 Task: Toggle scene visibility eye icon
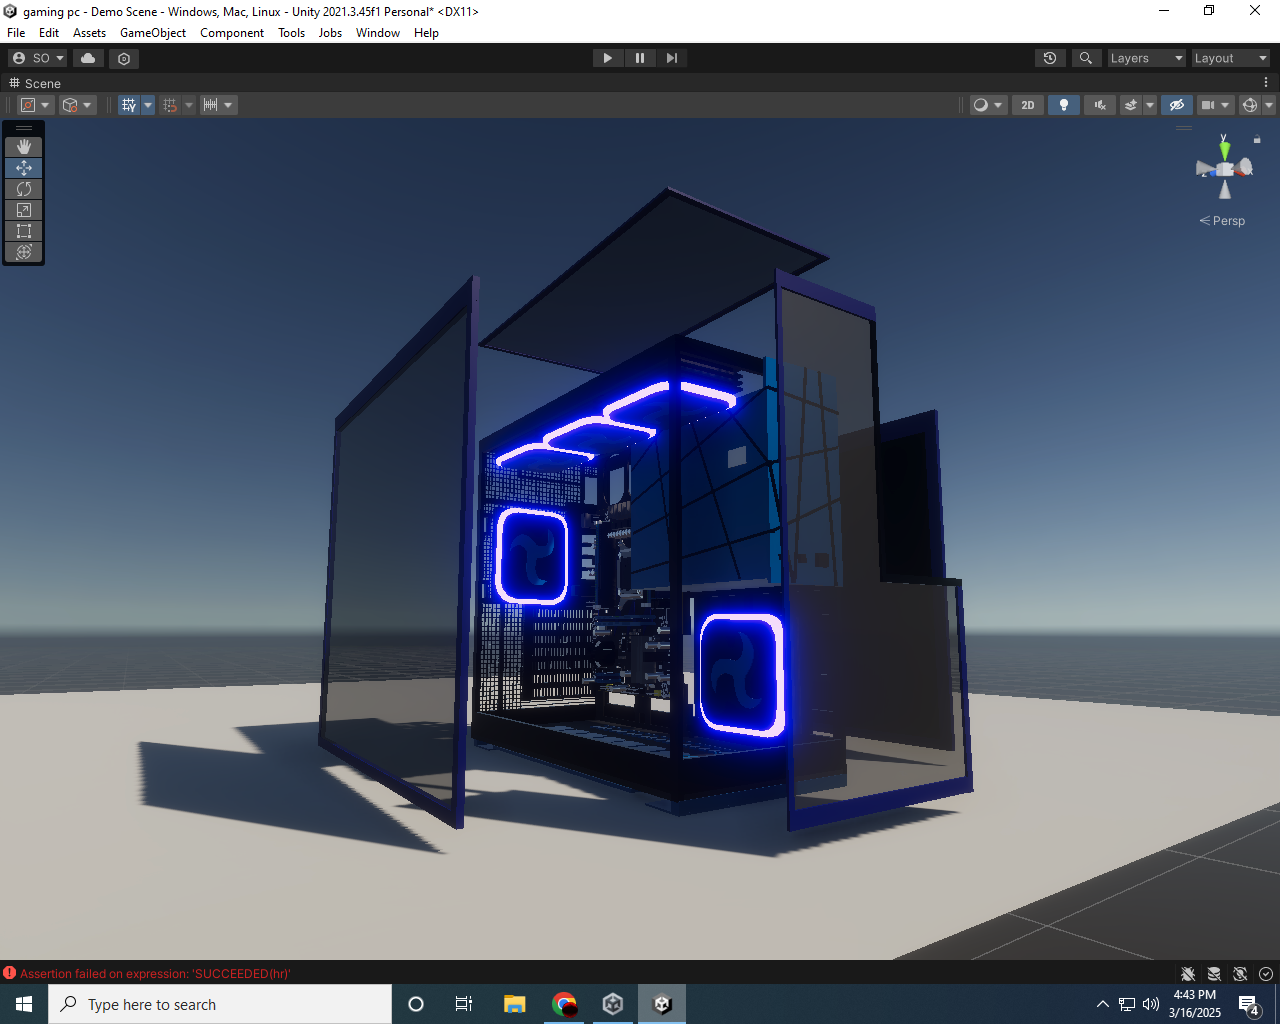(x=1177, y=105)
